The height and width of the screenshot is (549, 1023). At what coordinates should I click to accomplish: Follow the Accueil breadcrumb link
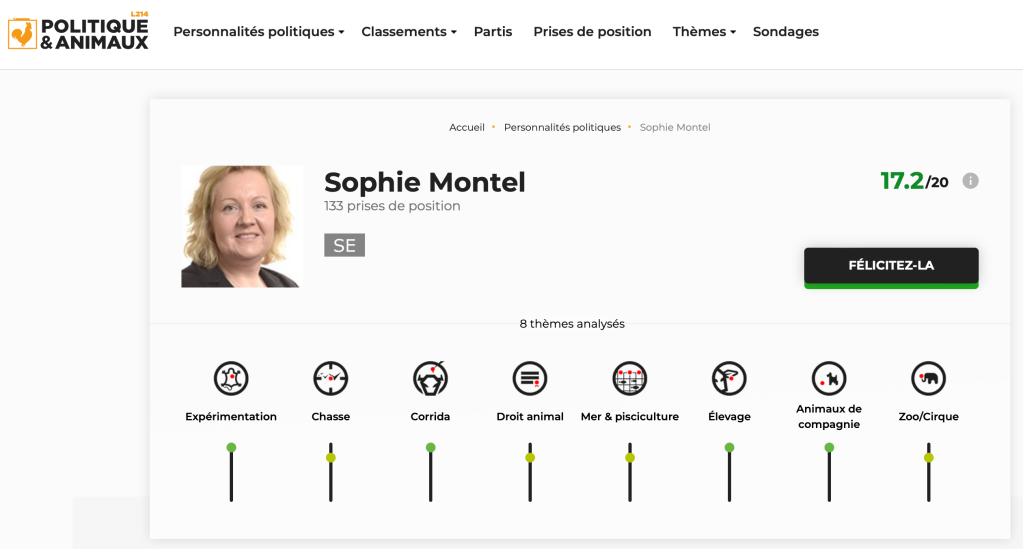466,127
